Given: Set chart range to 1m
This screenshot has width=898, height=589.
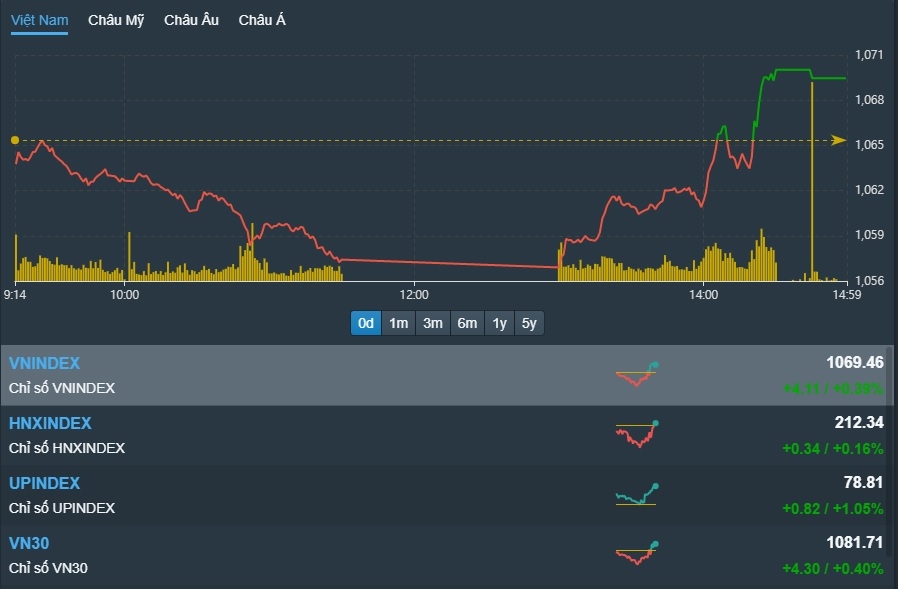Looking at the screenshot, I should click(399, 323).
